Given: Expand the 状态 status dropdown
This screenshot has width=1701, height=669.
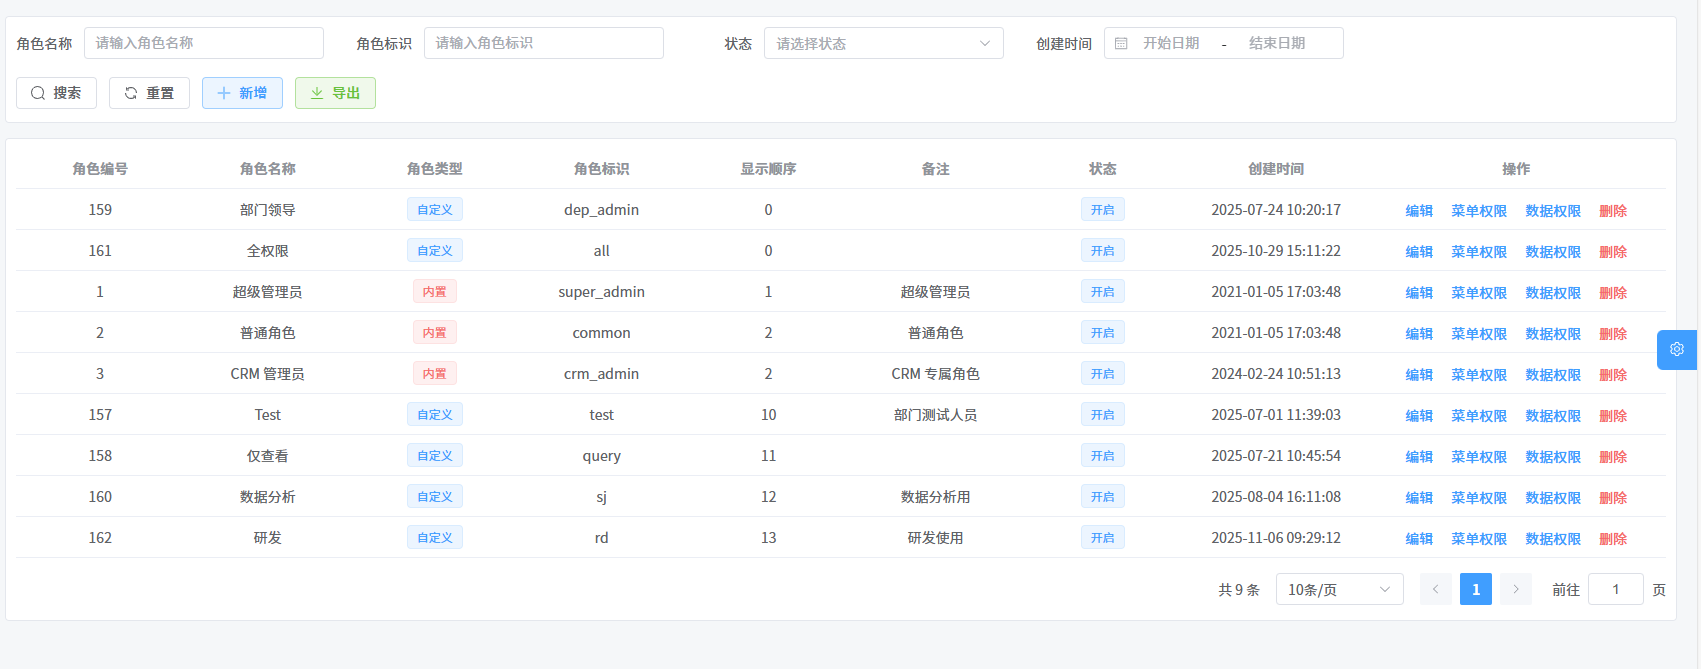Looking at the screenshot, I should pyautogui.click(x=883, y=44).
